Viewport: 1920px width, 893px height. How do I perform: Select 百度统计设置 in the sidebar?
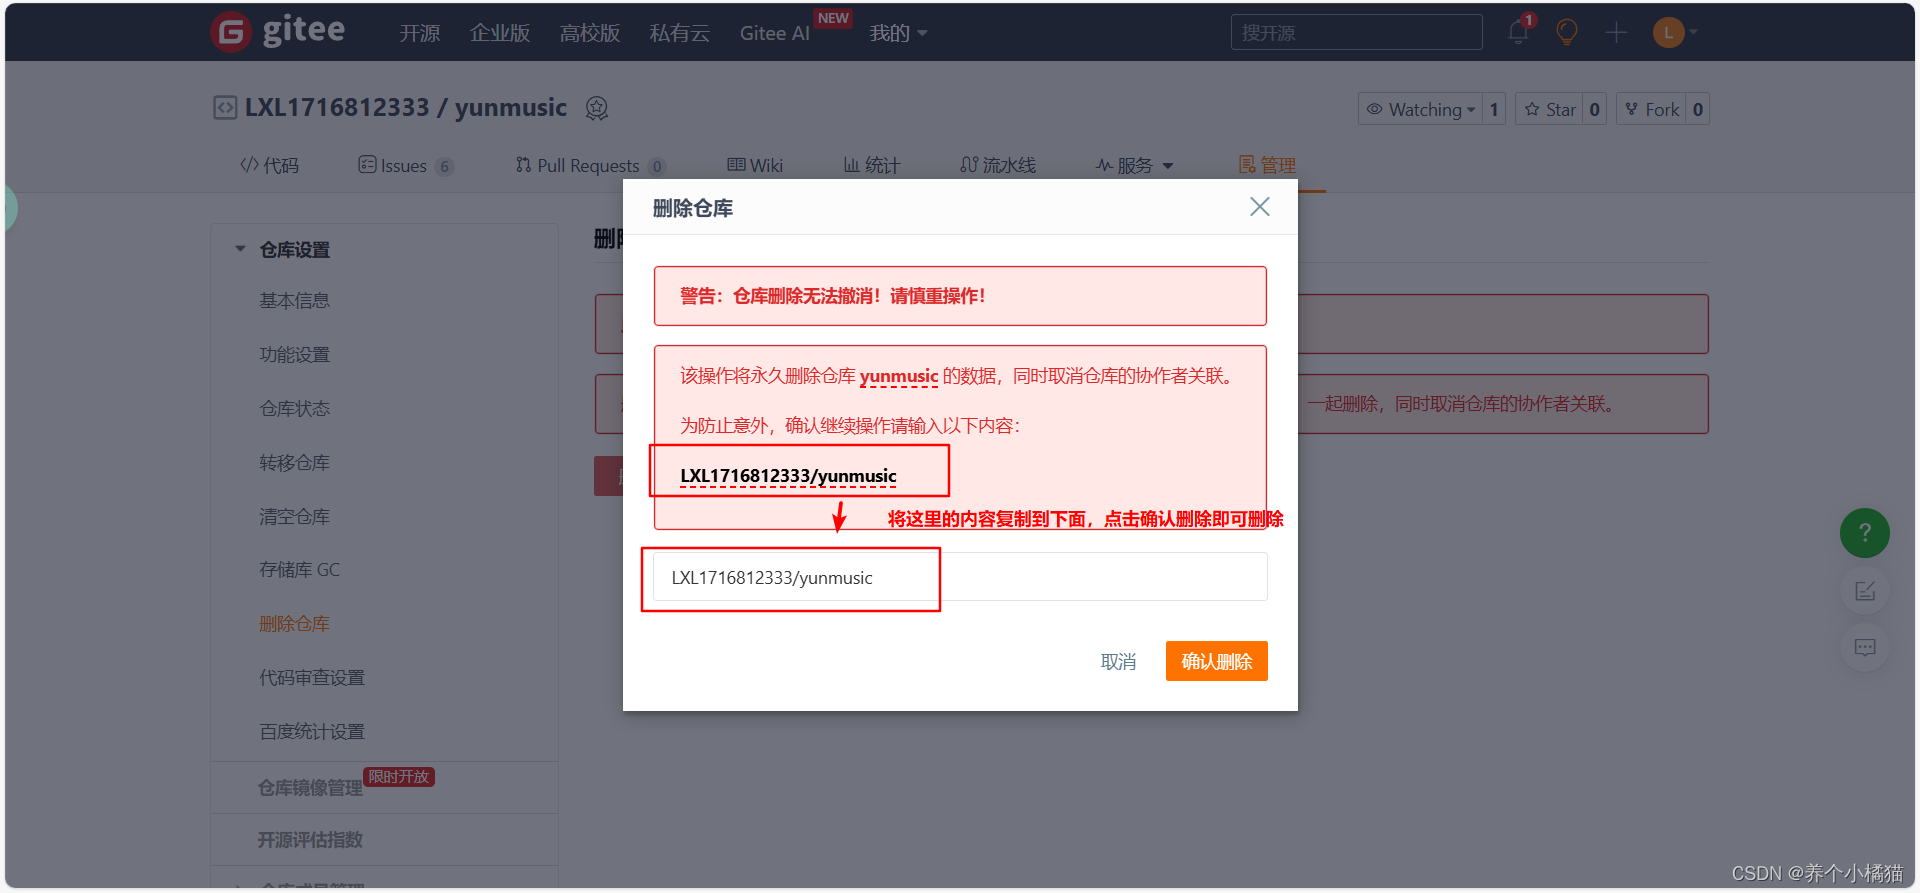pos(312,731)
